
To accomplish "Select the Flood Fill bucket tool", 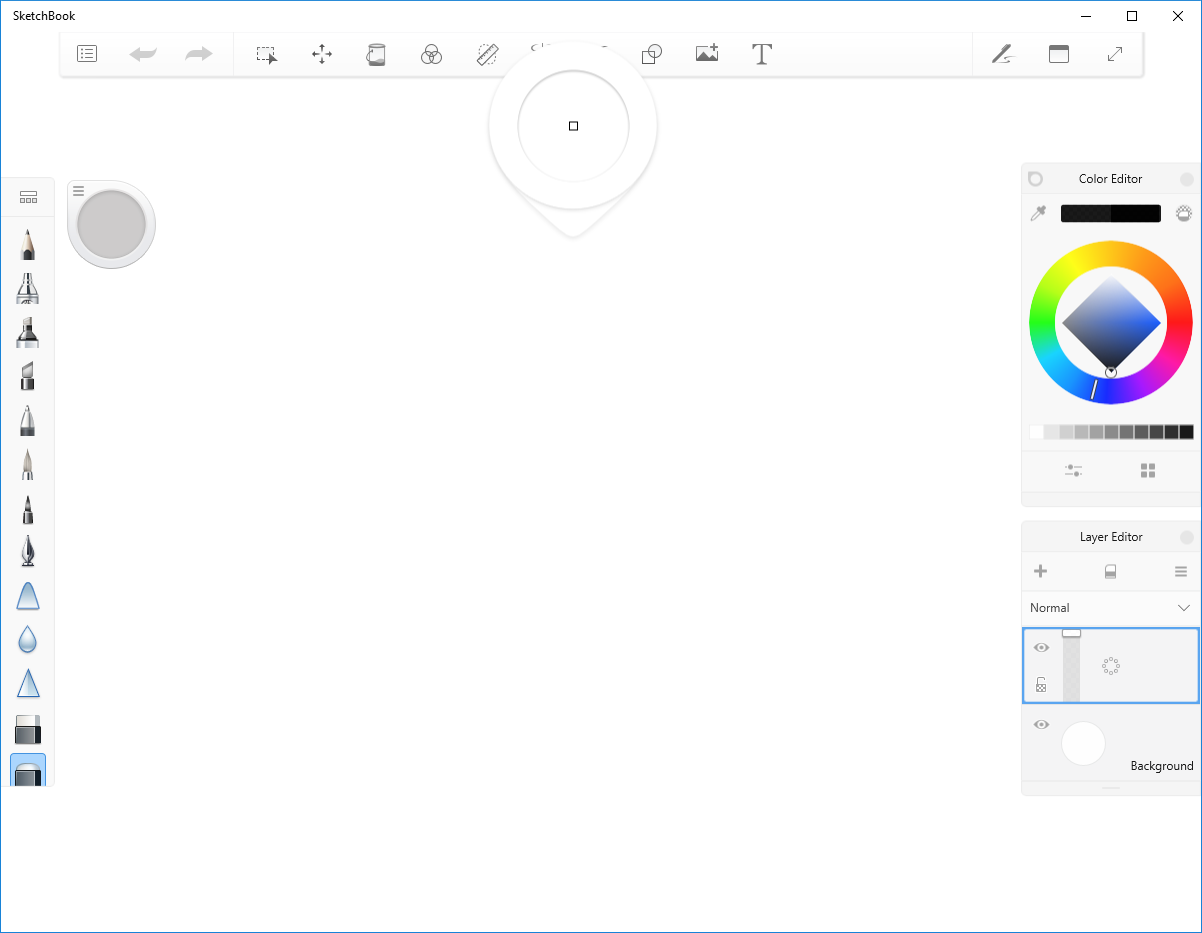I will pos(376,54).
